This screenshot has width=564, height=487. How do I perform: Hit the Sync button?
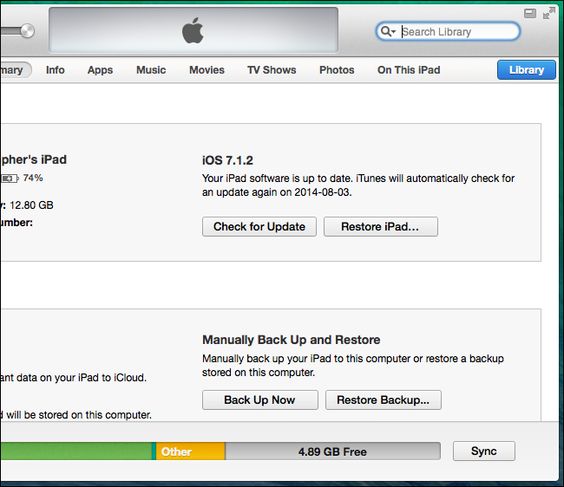pos(484,451)
